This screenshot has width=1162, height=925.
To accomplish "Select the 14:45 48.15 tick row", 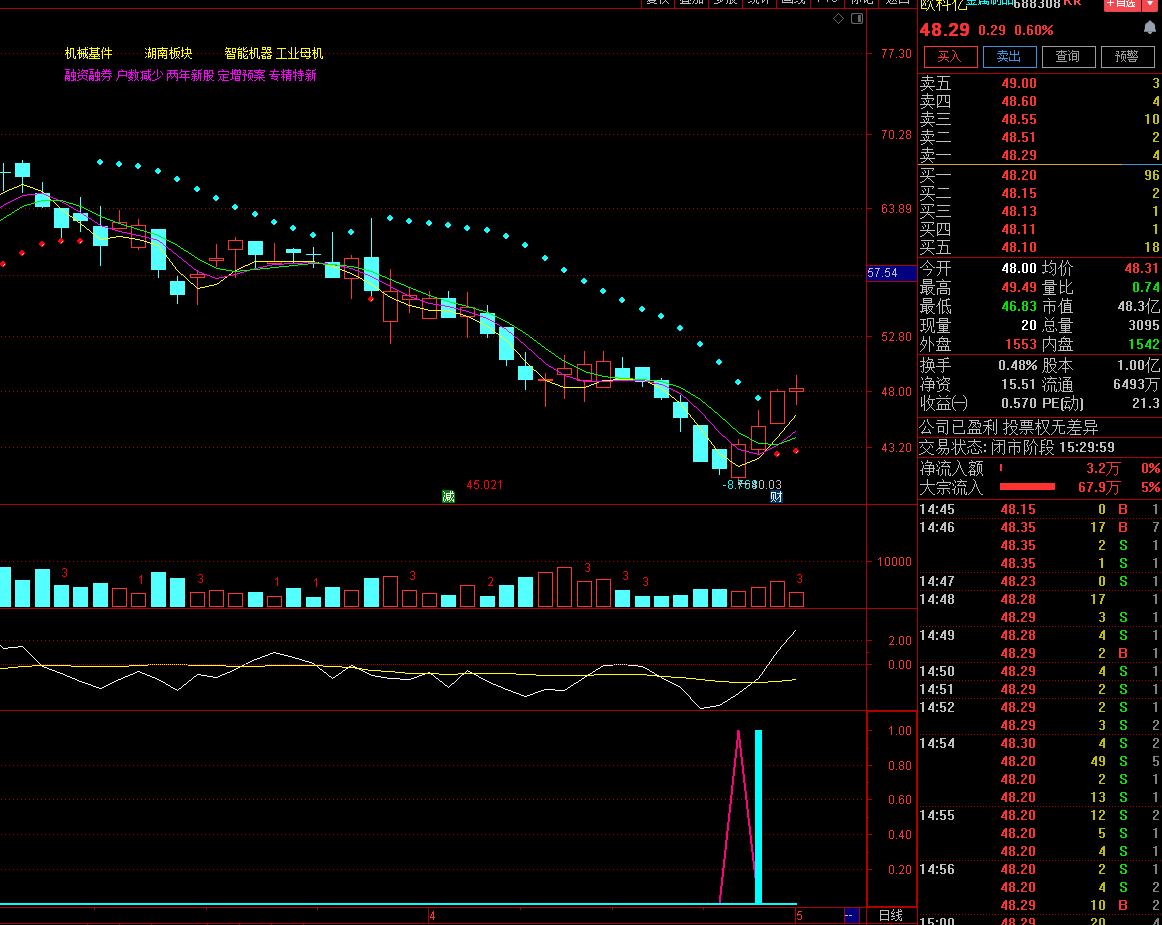I will click(1040, 509).
